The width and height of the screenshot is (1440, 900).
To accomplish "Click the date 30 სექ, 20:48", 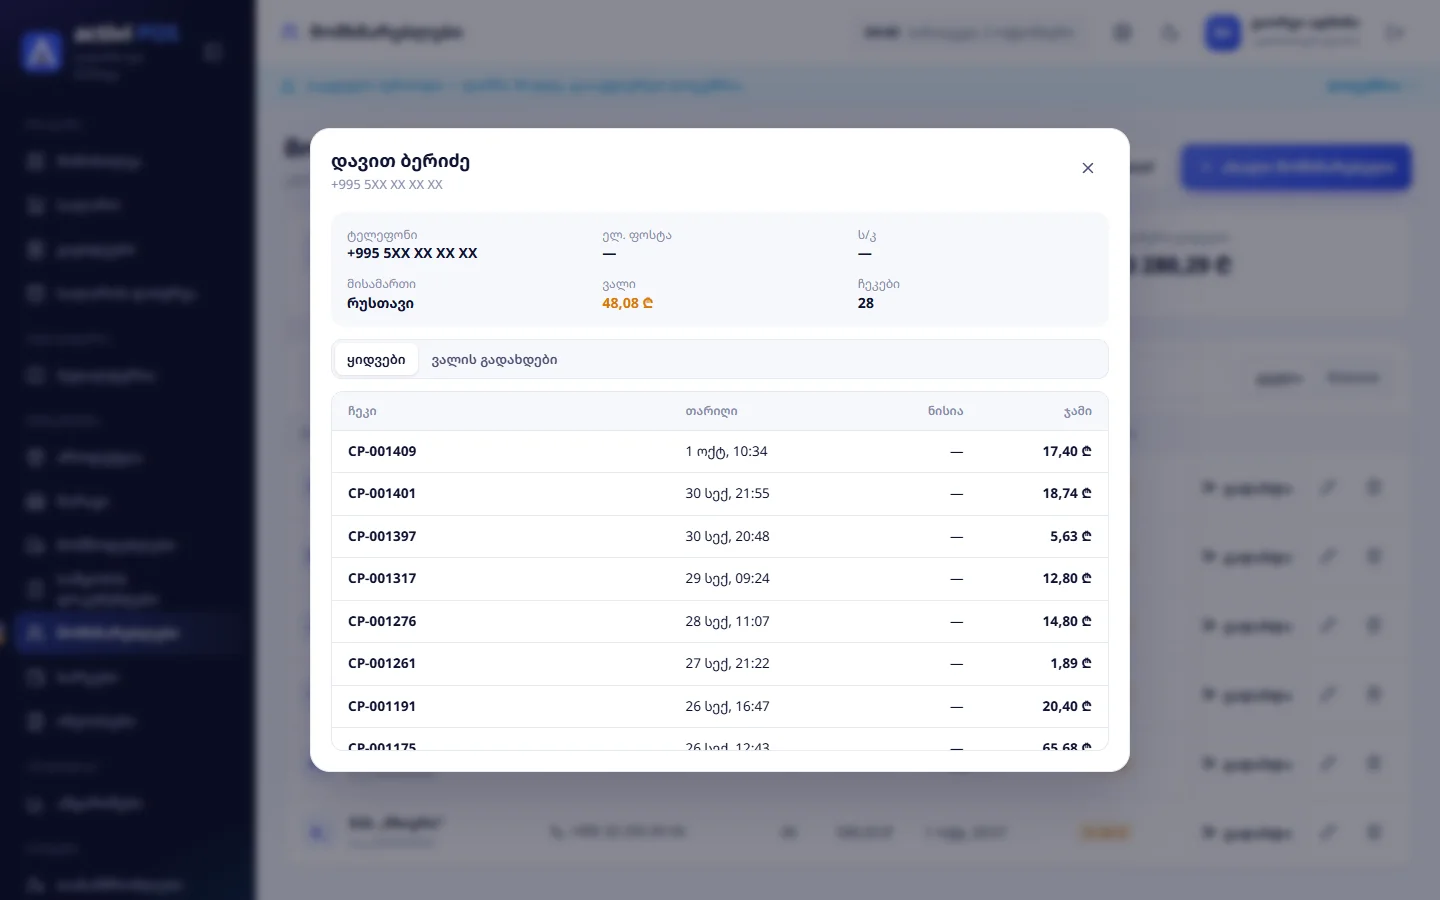I will pyautogui.click(x=727, y=536).
